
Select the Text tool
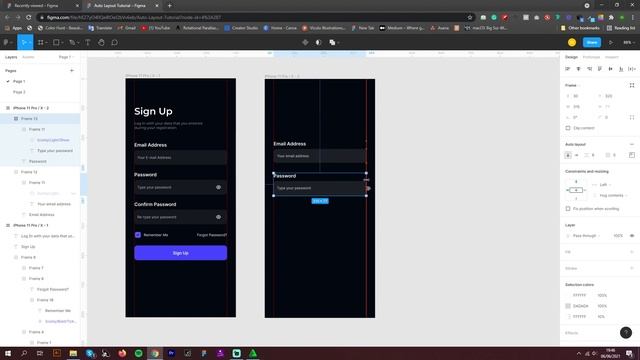point(87,42)
